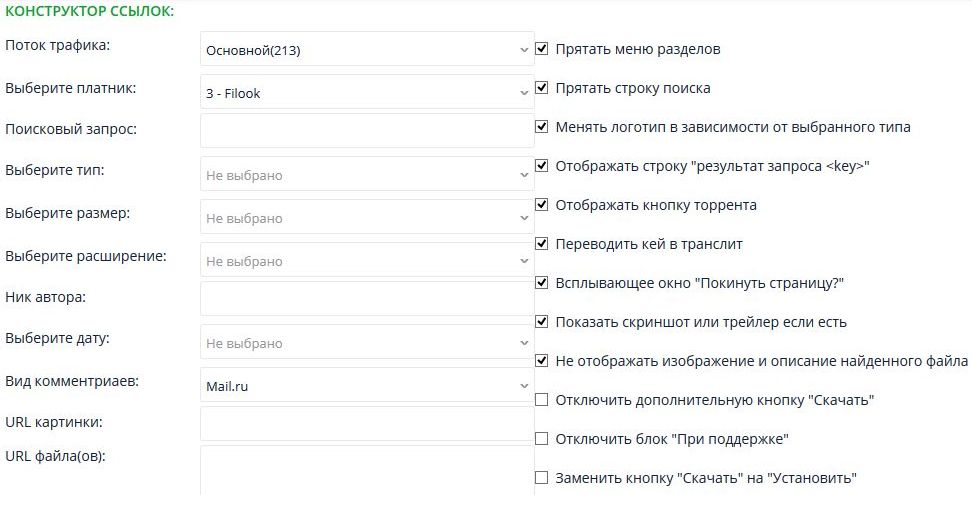Toggle the "Прятать строку поиска" checkbox

[x=542, y=88]
